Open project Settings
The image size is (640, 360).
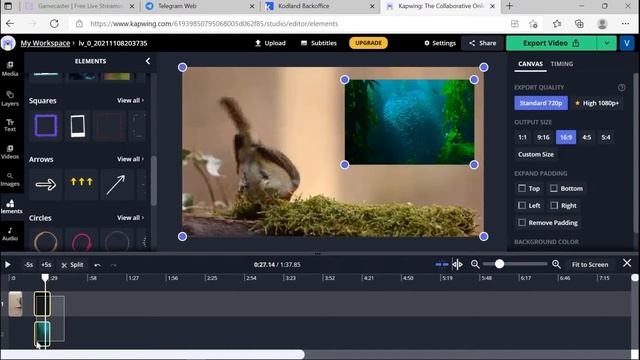pos(440,43)
